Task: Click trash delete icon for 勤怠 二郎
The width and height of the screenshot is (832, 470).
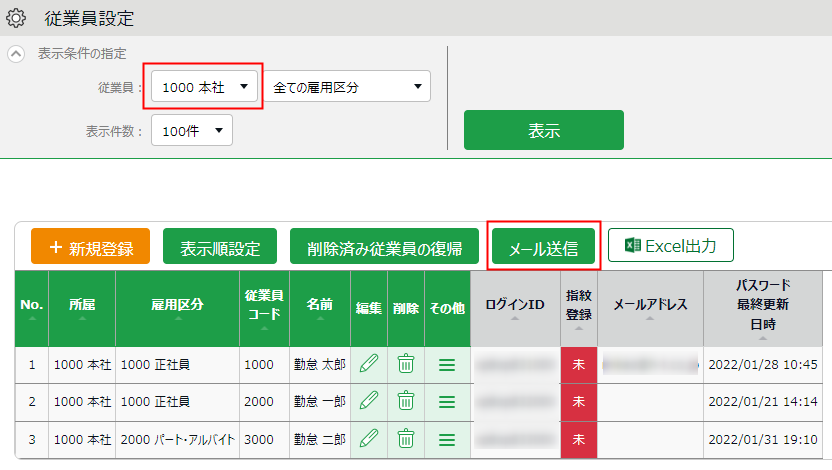Action: 406,438
